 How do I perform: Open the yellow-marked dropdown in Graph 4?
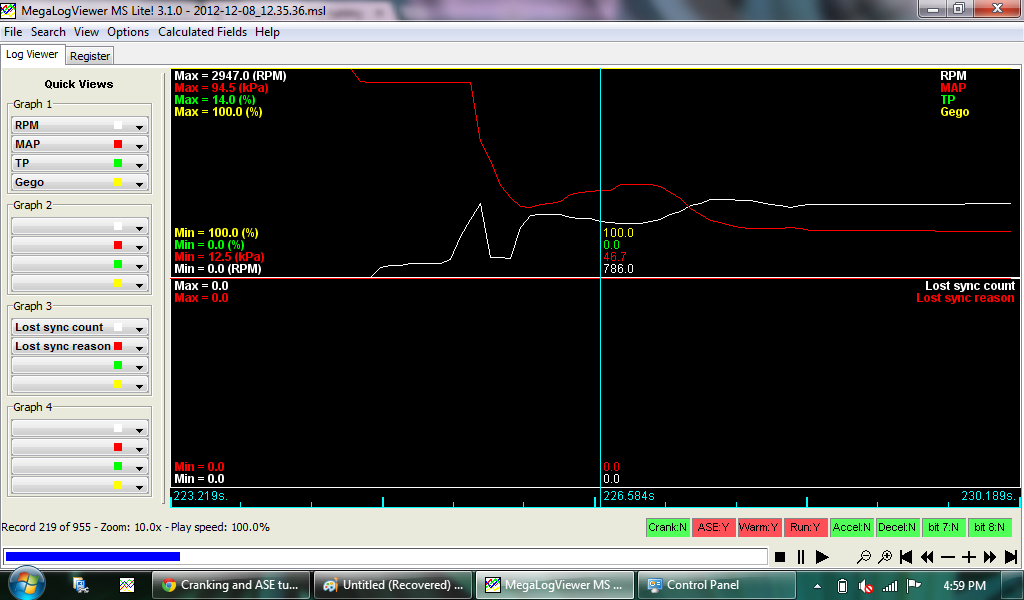(x=80, y=486)
